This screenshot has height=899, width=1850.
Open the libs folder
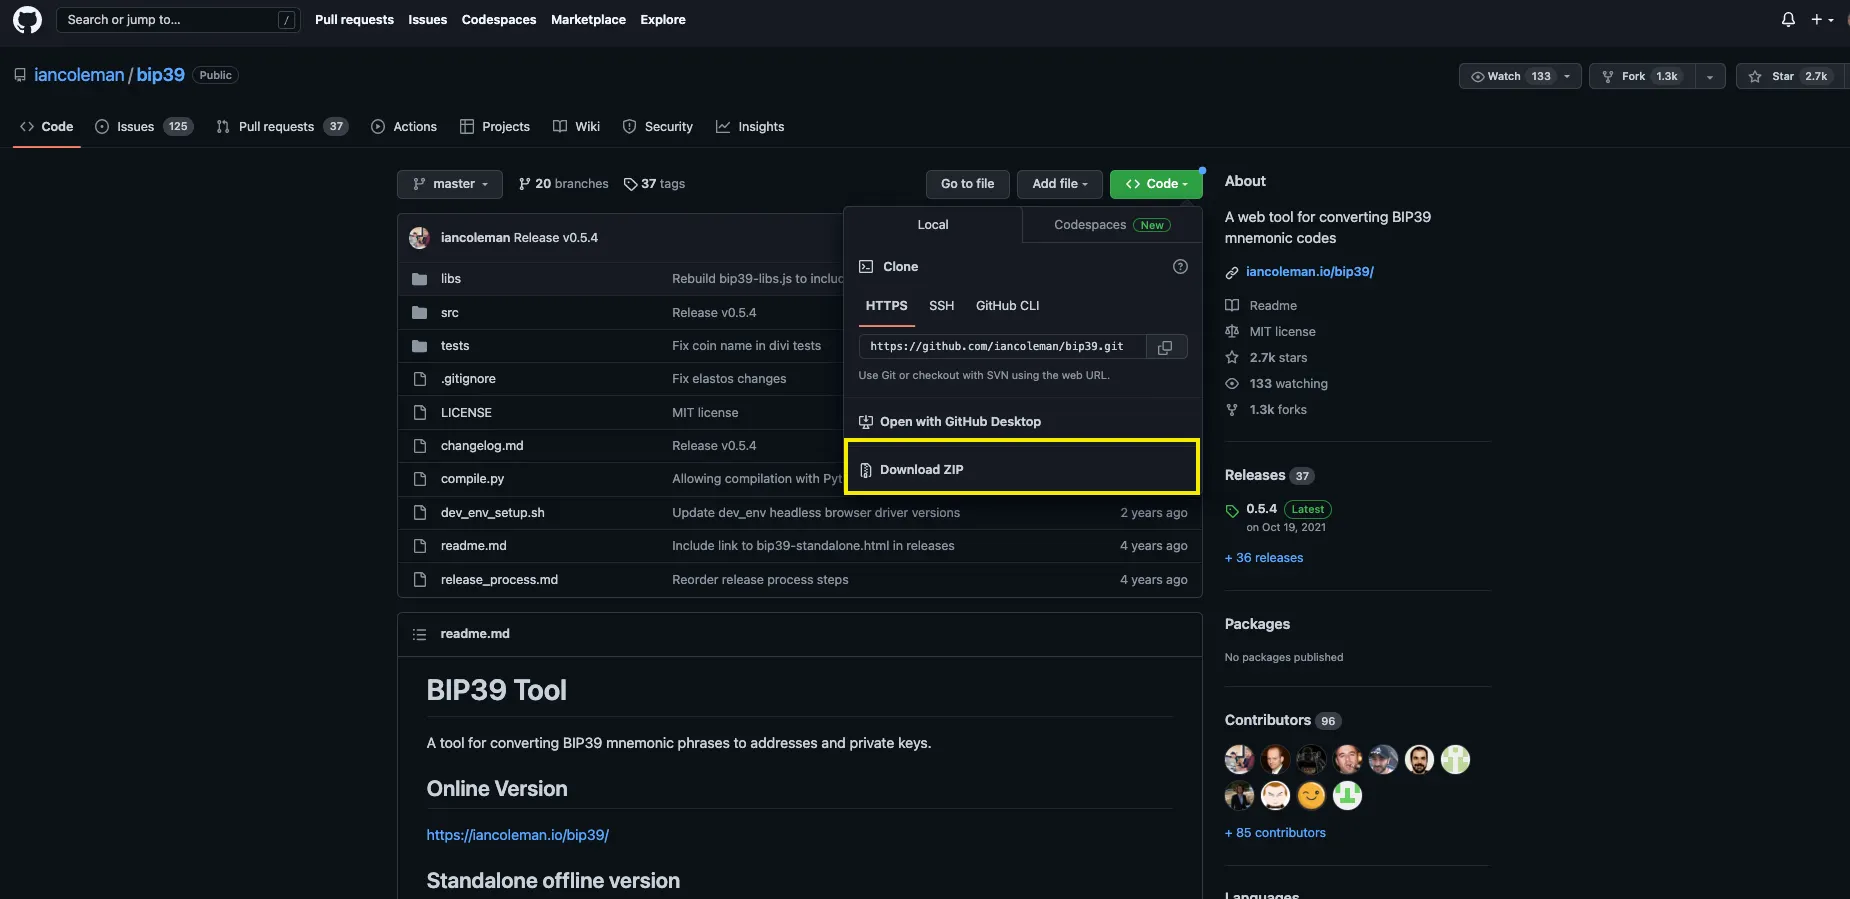click(x=451, y=279)
